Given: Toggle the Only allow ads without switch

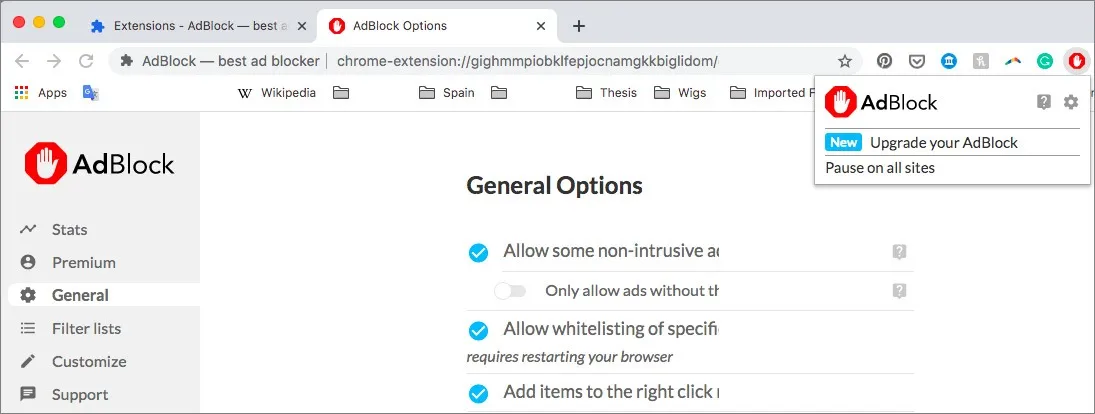Looking at the screenshot, I should pyautogui.click(x=510, y=291).
